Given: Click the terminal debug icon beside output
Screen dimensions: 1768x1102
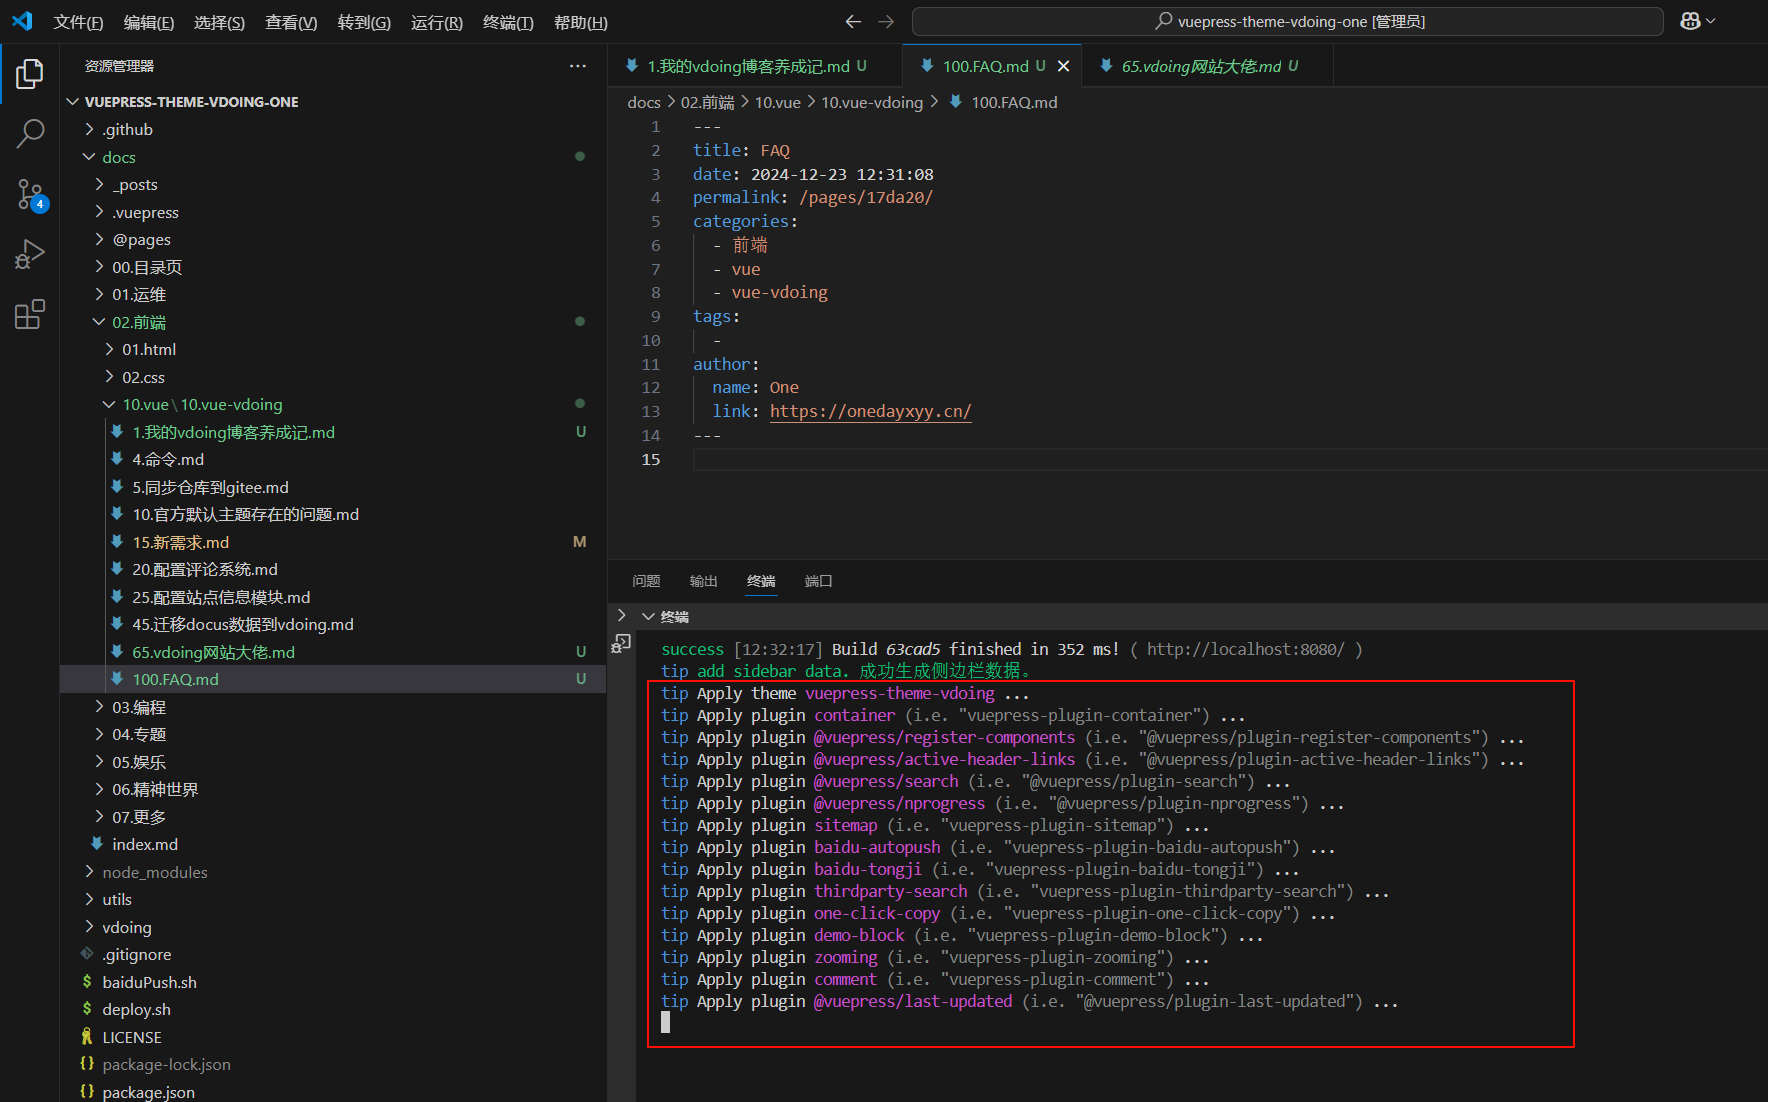Looking at the screenshot, I should [621, 644].
